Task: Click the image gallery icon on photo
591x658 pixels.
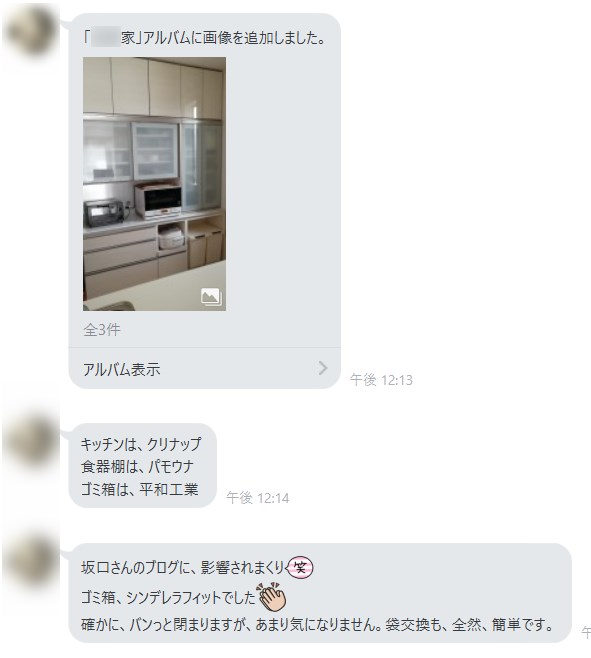Action: [x=211, y=297]
